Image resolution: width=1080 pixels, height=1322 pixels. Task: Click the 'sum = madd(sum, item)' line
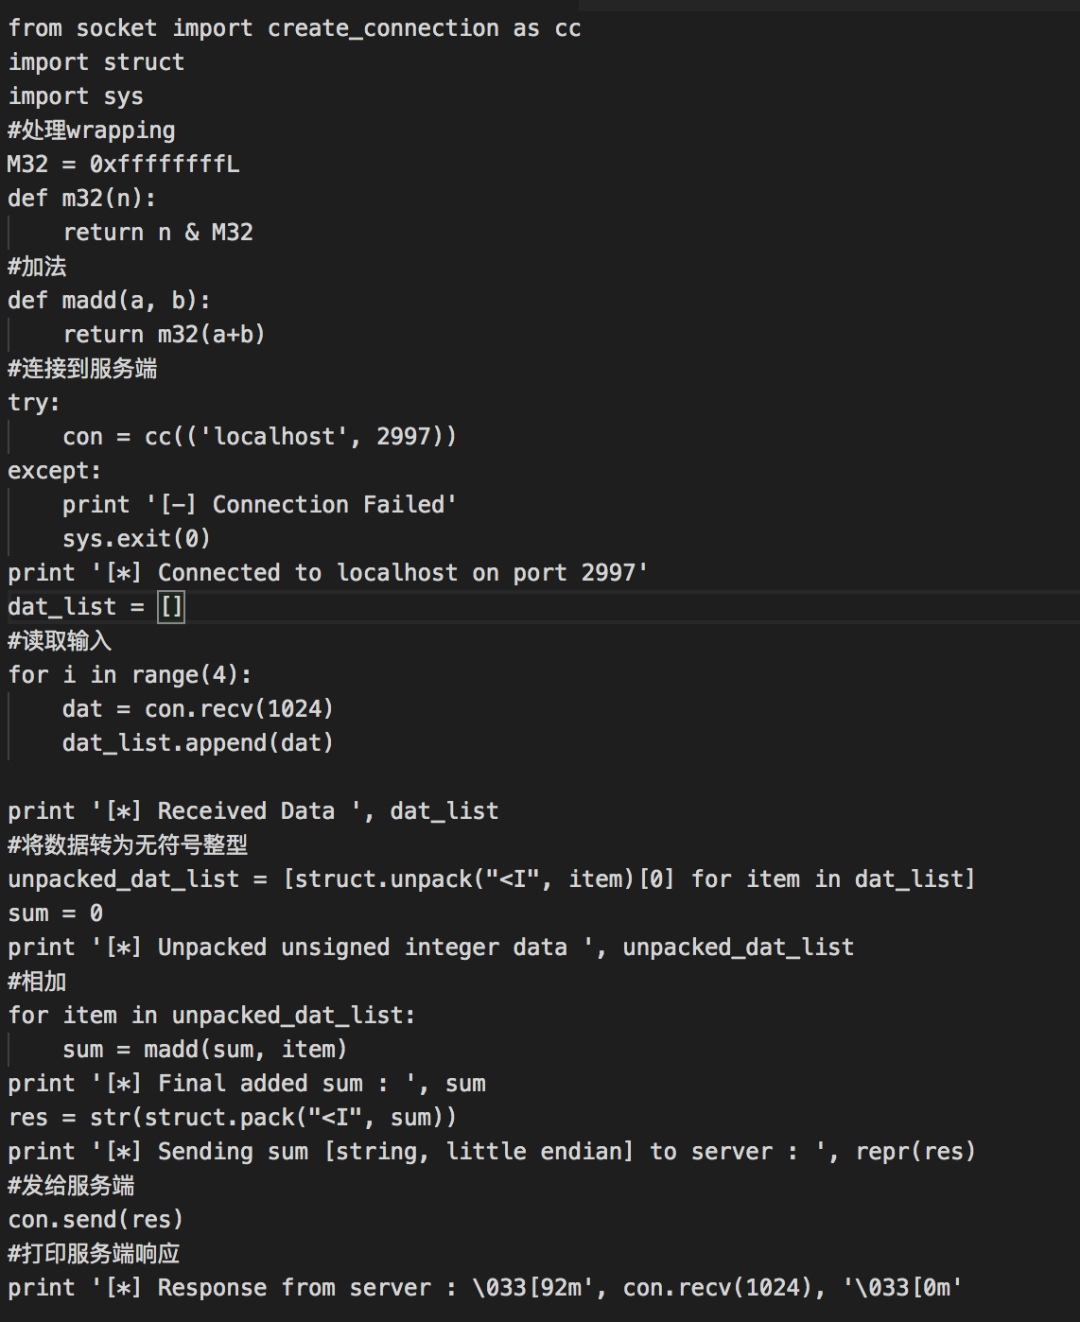(204, 1049)
